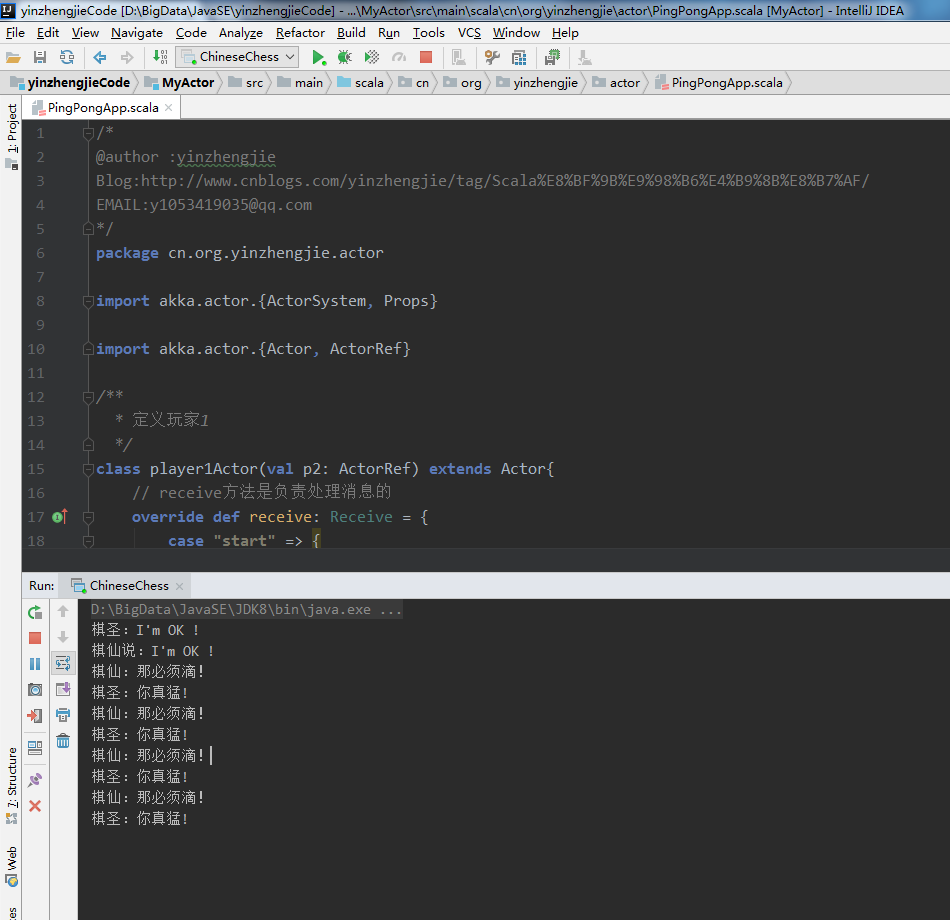
Task: Click the Restore Layout icon in Run panel
Action: click(x=35, y=748)
